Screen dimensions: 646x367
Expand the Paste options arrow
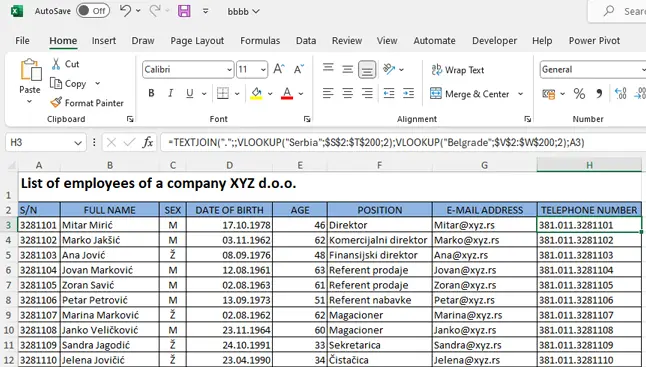[x=29, y=101]
